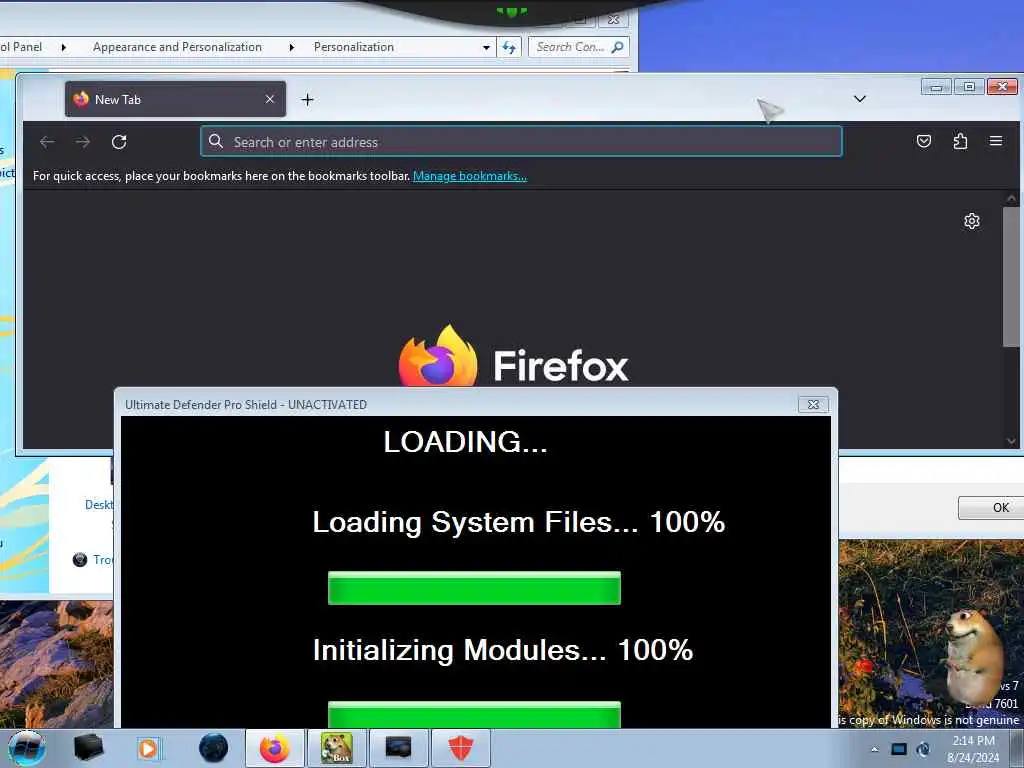Open the black box app in taskbar

pos(88,748)
